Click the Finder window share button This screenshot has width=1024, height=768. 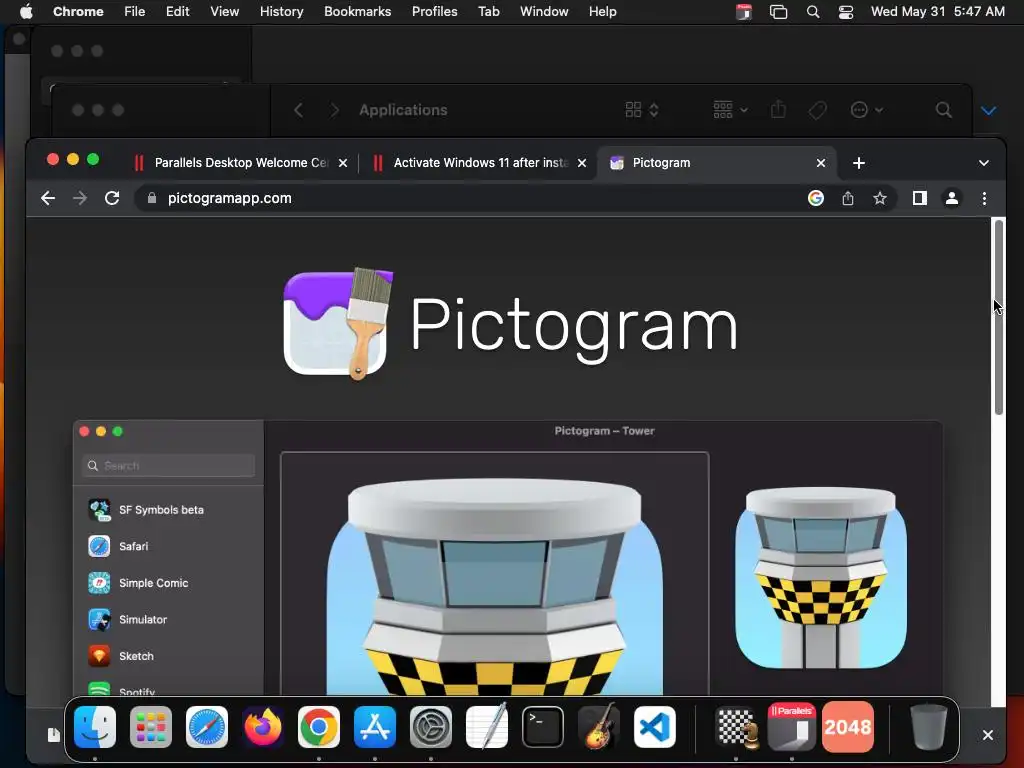(778, 110)
